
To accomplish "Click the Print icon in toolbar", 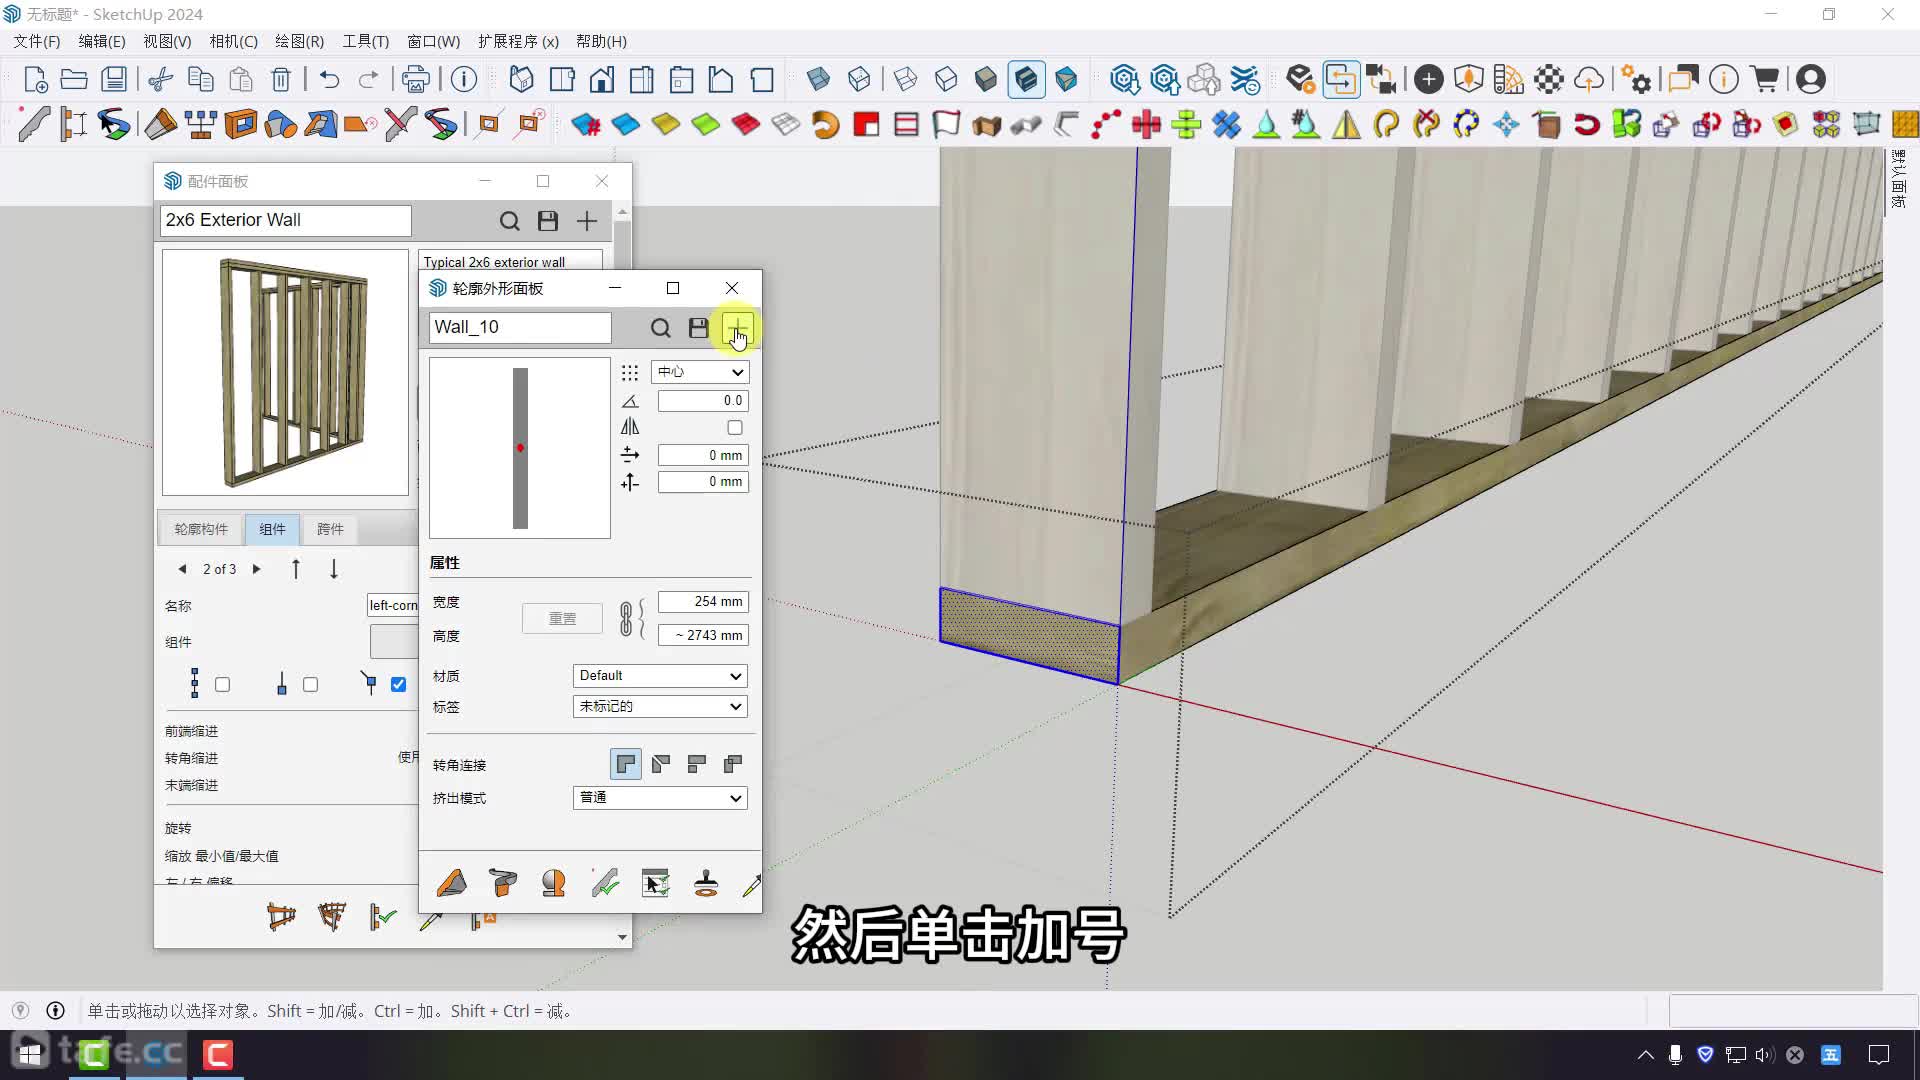I will pos(415,79).
